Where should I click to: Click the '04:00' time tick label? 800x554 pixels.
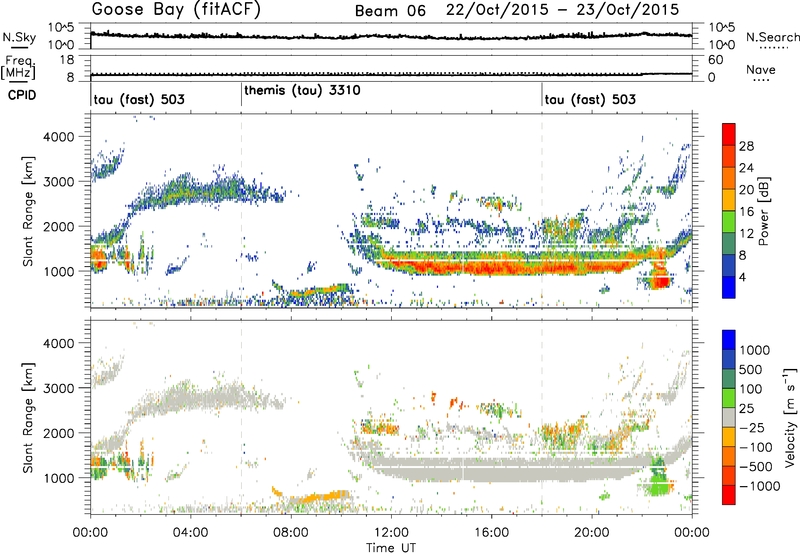click(x=190, y=533)
